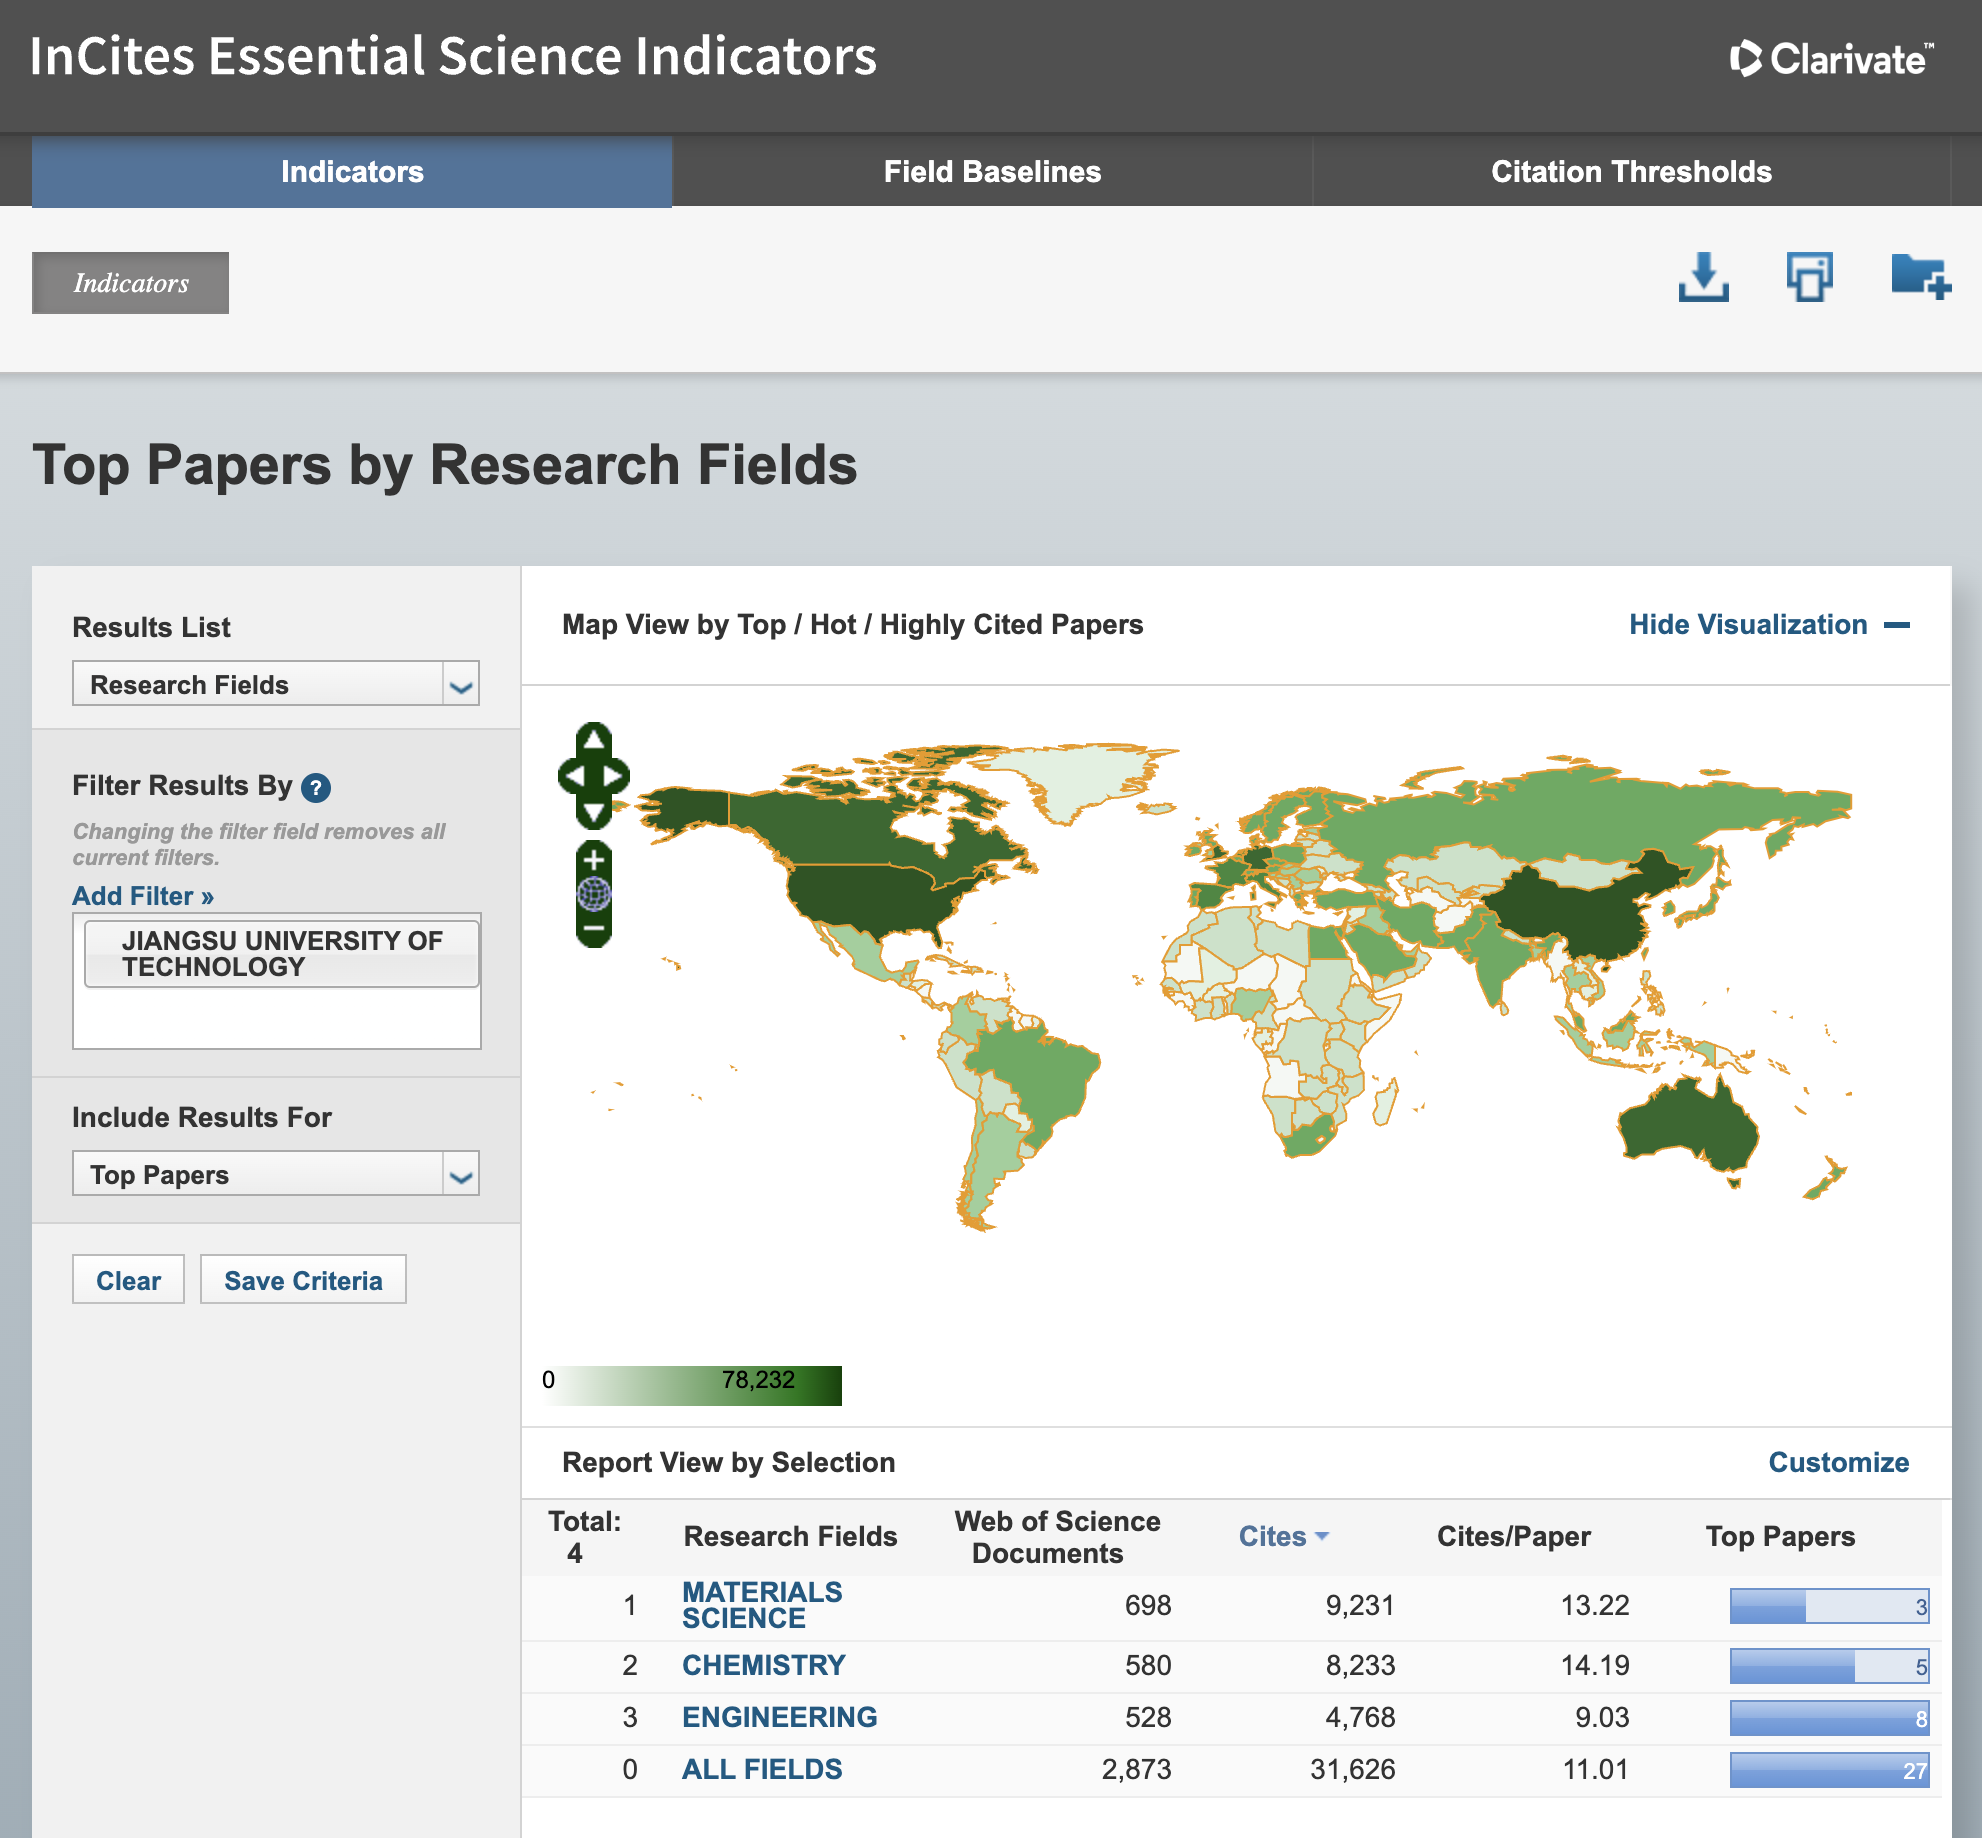The image size is (1982, 1838).
Task: Select the Jiangsu University of Technology filter entry
Action: (x=281, y=954)
